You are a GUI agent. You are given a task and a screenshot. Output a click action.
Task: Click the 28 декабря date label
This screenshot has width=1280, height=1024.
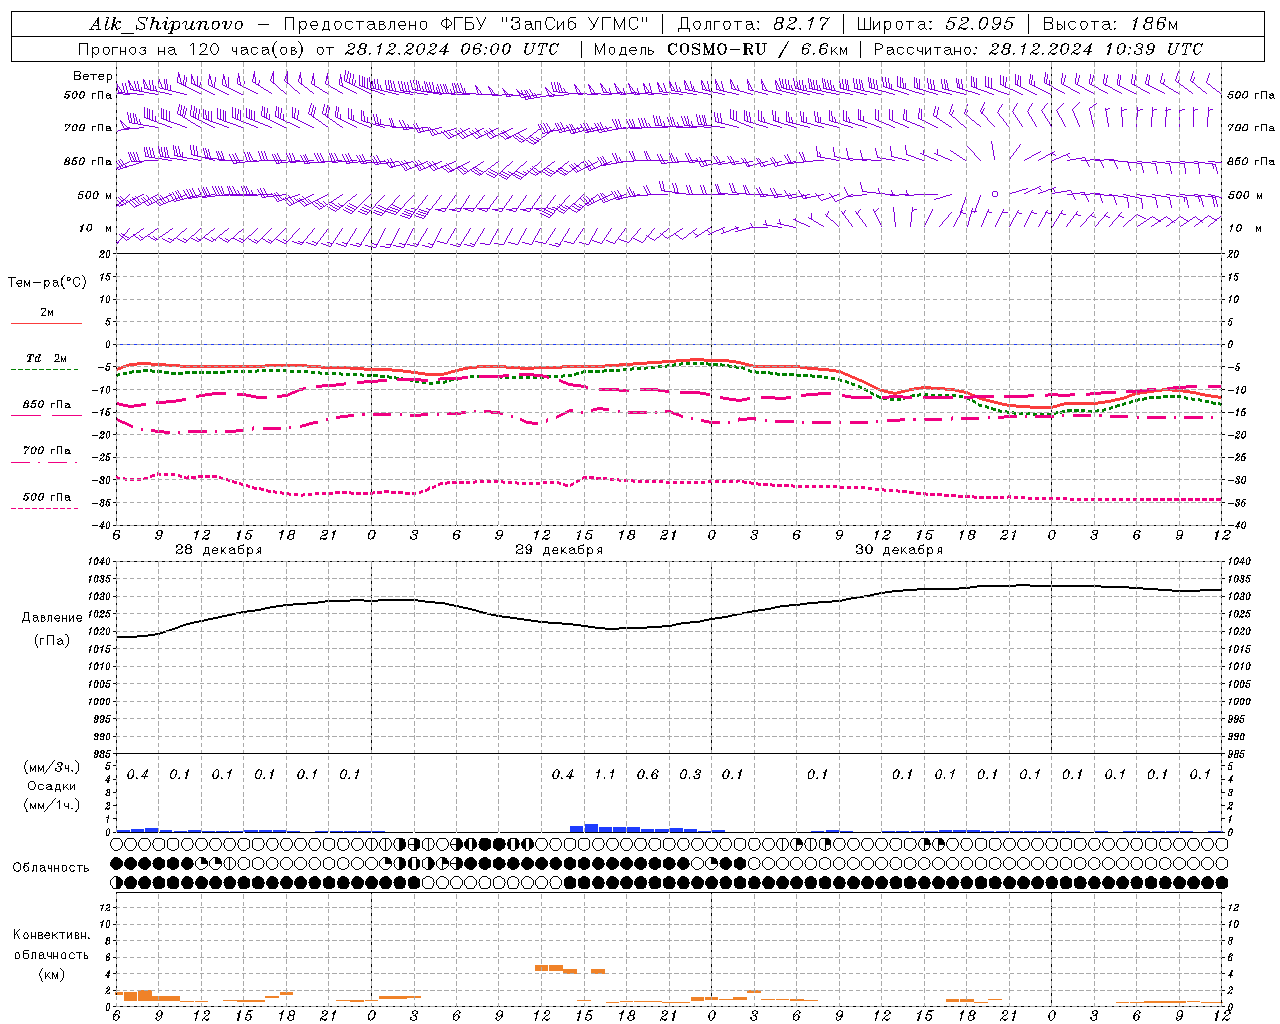pyautogui.click(x=219, y=550)
